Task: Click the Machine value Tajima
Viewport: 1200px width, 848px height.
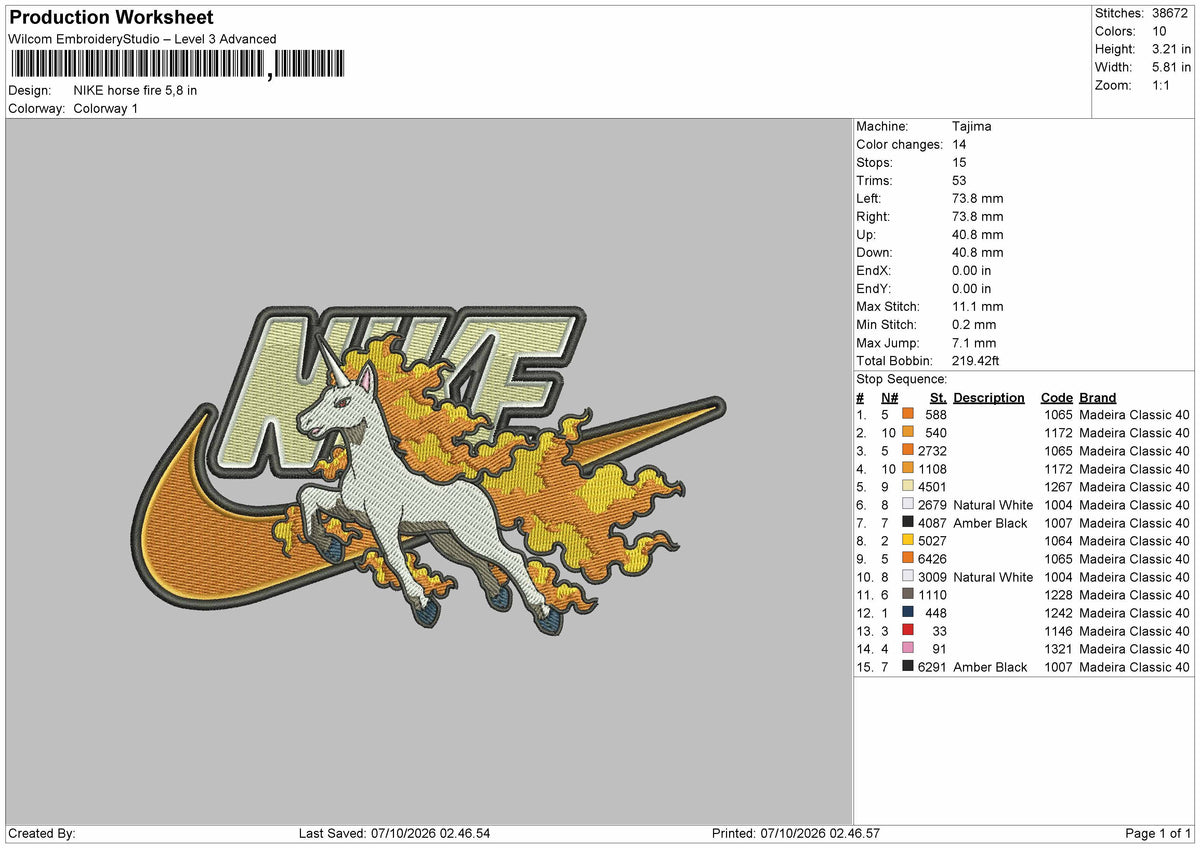Action: (x=972, y=126)
